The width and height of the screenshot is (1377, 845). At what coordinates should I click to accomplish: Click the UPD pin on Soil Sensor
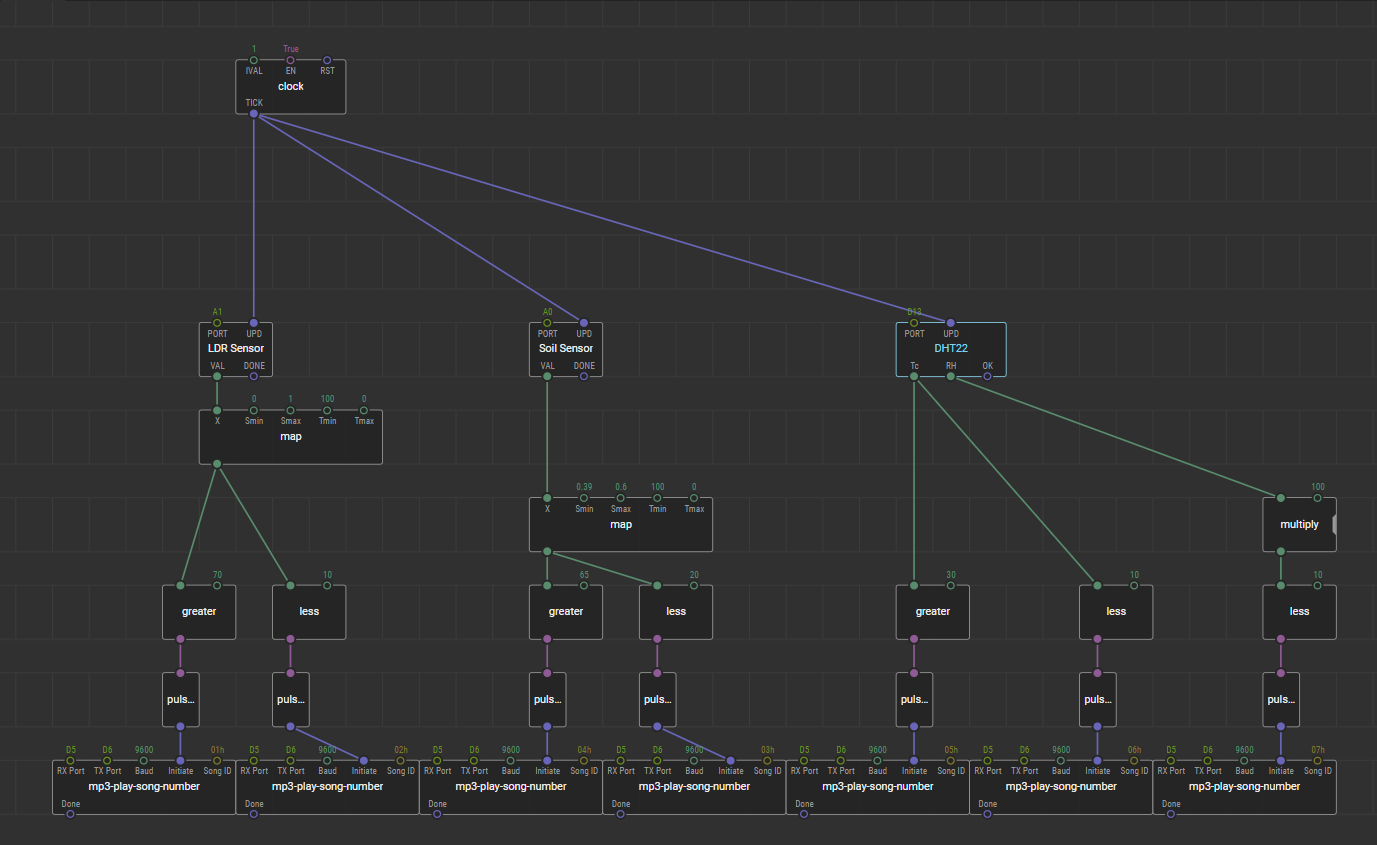click(x=584, y=323)
